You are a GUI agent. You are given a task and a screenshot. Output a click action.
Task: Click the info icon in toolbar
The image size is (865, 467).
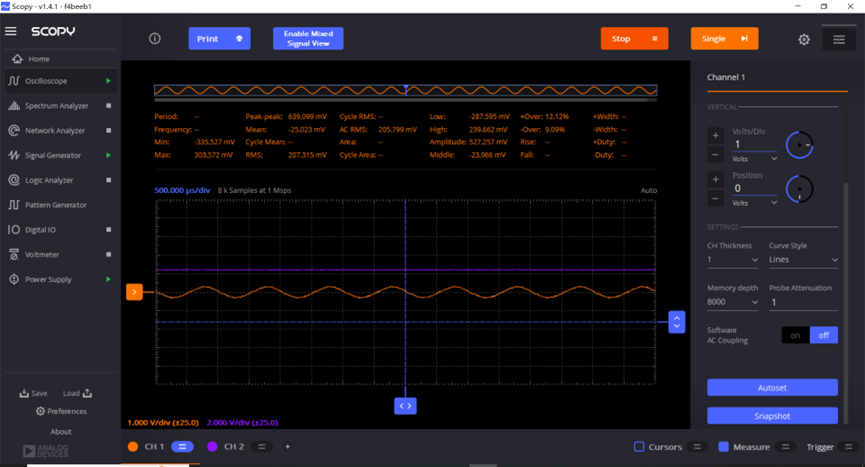155,39
